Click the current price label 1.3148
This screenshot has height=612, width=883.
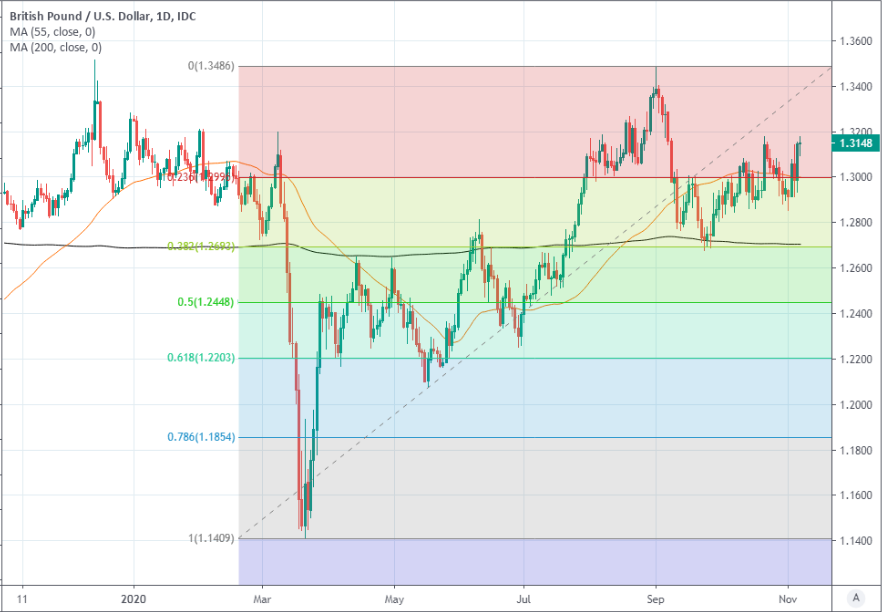[858, 143]
